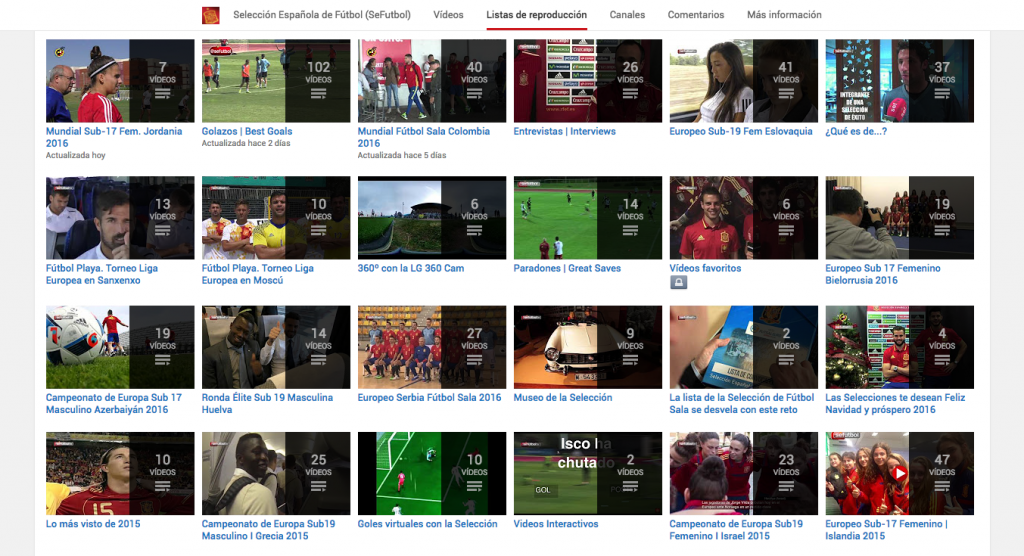Image resolution: width=1024 pixels, height=556 pixels.
Task: Click the Entrevistas thumbnail with 26 vídeos
Action: (x=588, y=80)
